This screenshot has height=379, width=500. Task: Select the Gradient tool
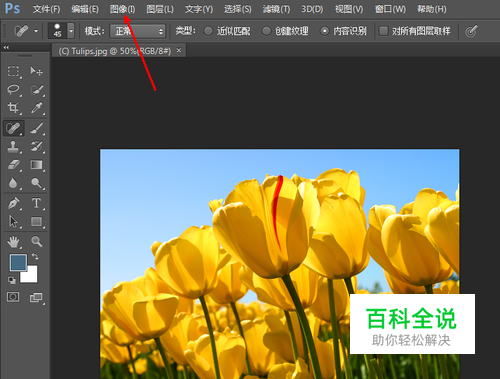(x=37, y=165)
